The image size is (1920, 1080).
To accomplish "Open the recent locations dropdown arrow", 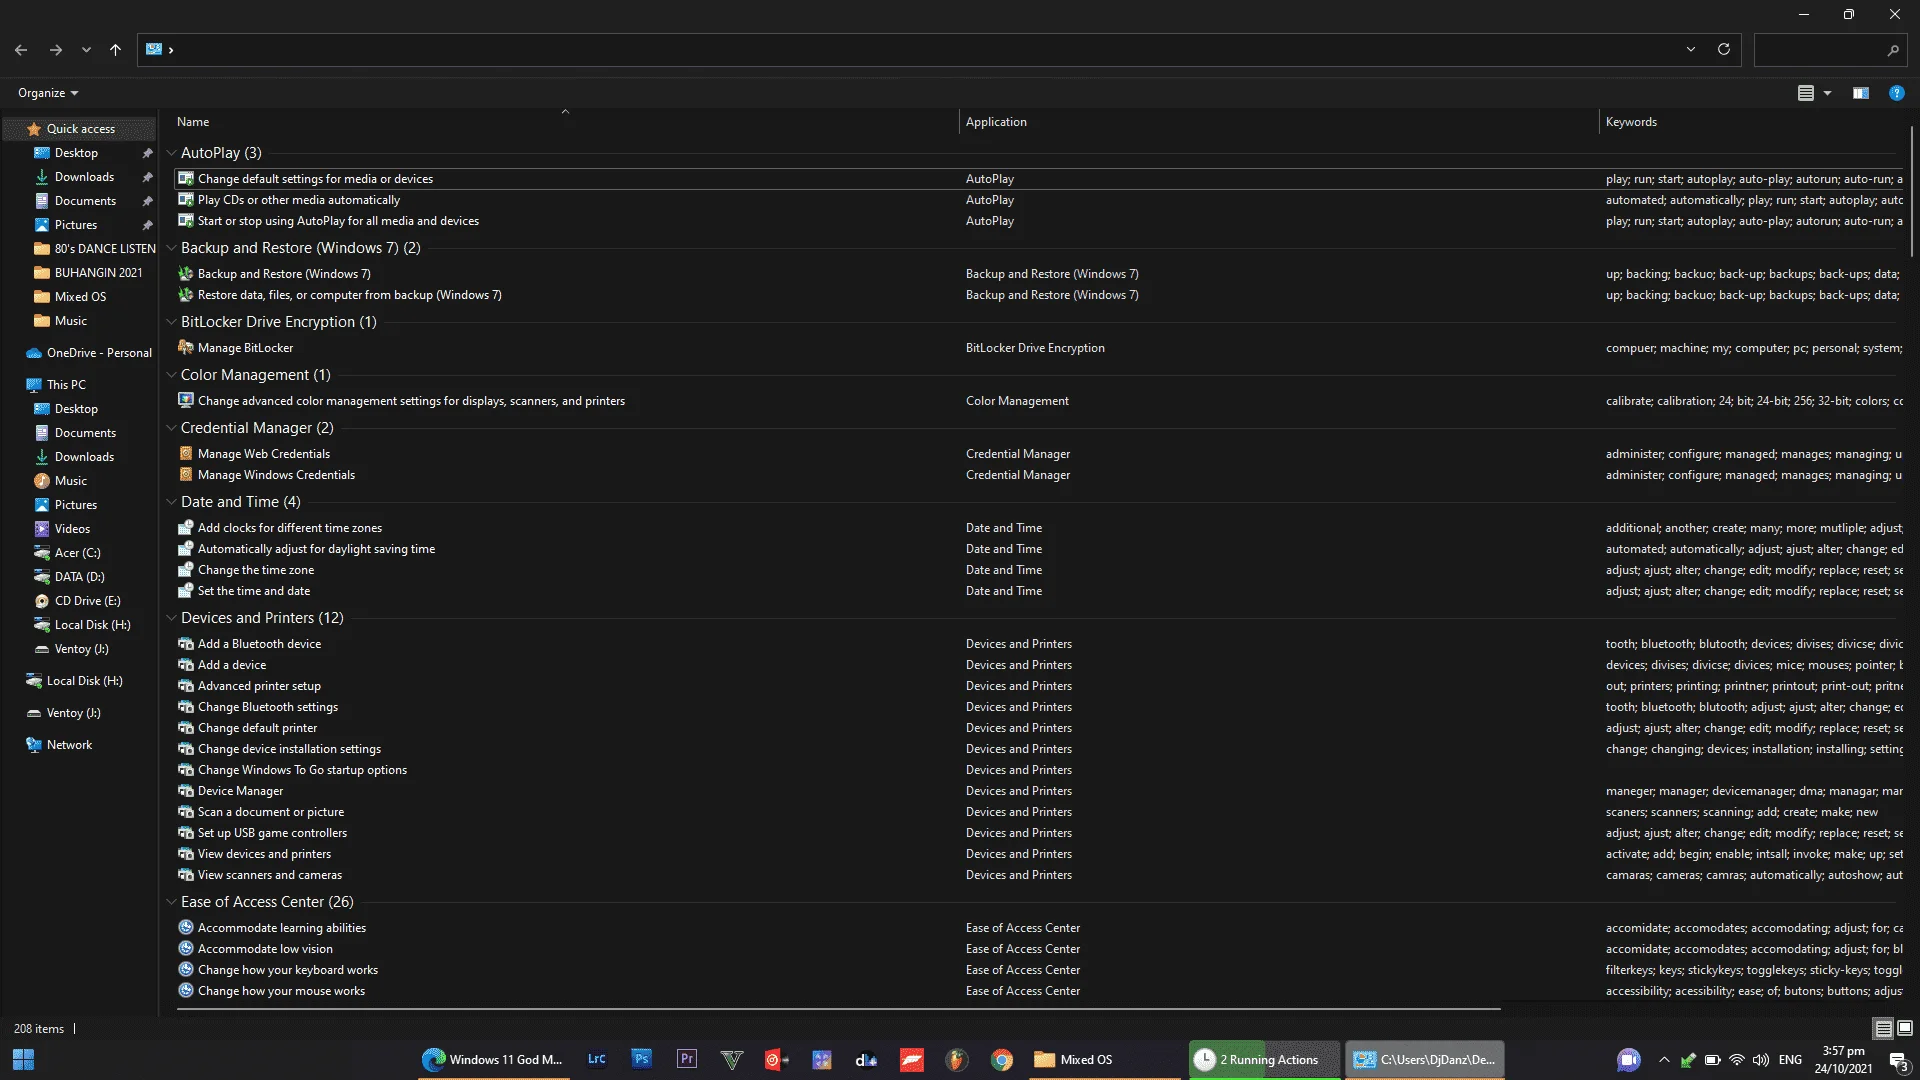I will [86, 50].
